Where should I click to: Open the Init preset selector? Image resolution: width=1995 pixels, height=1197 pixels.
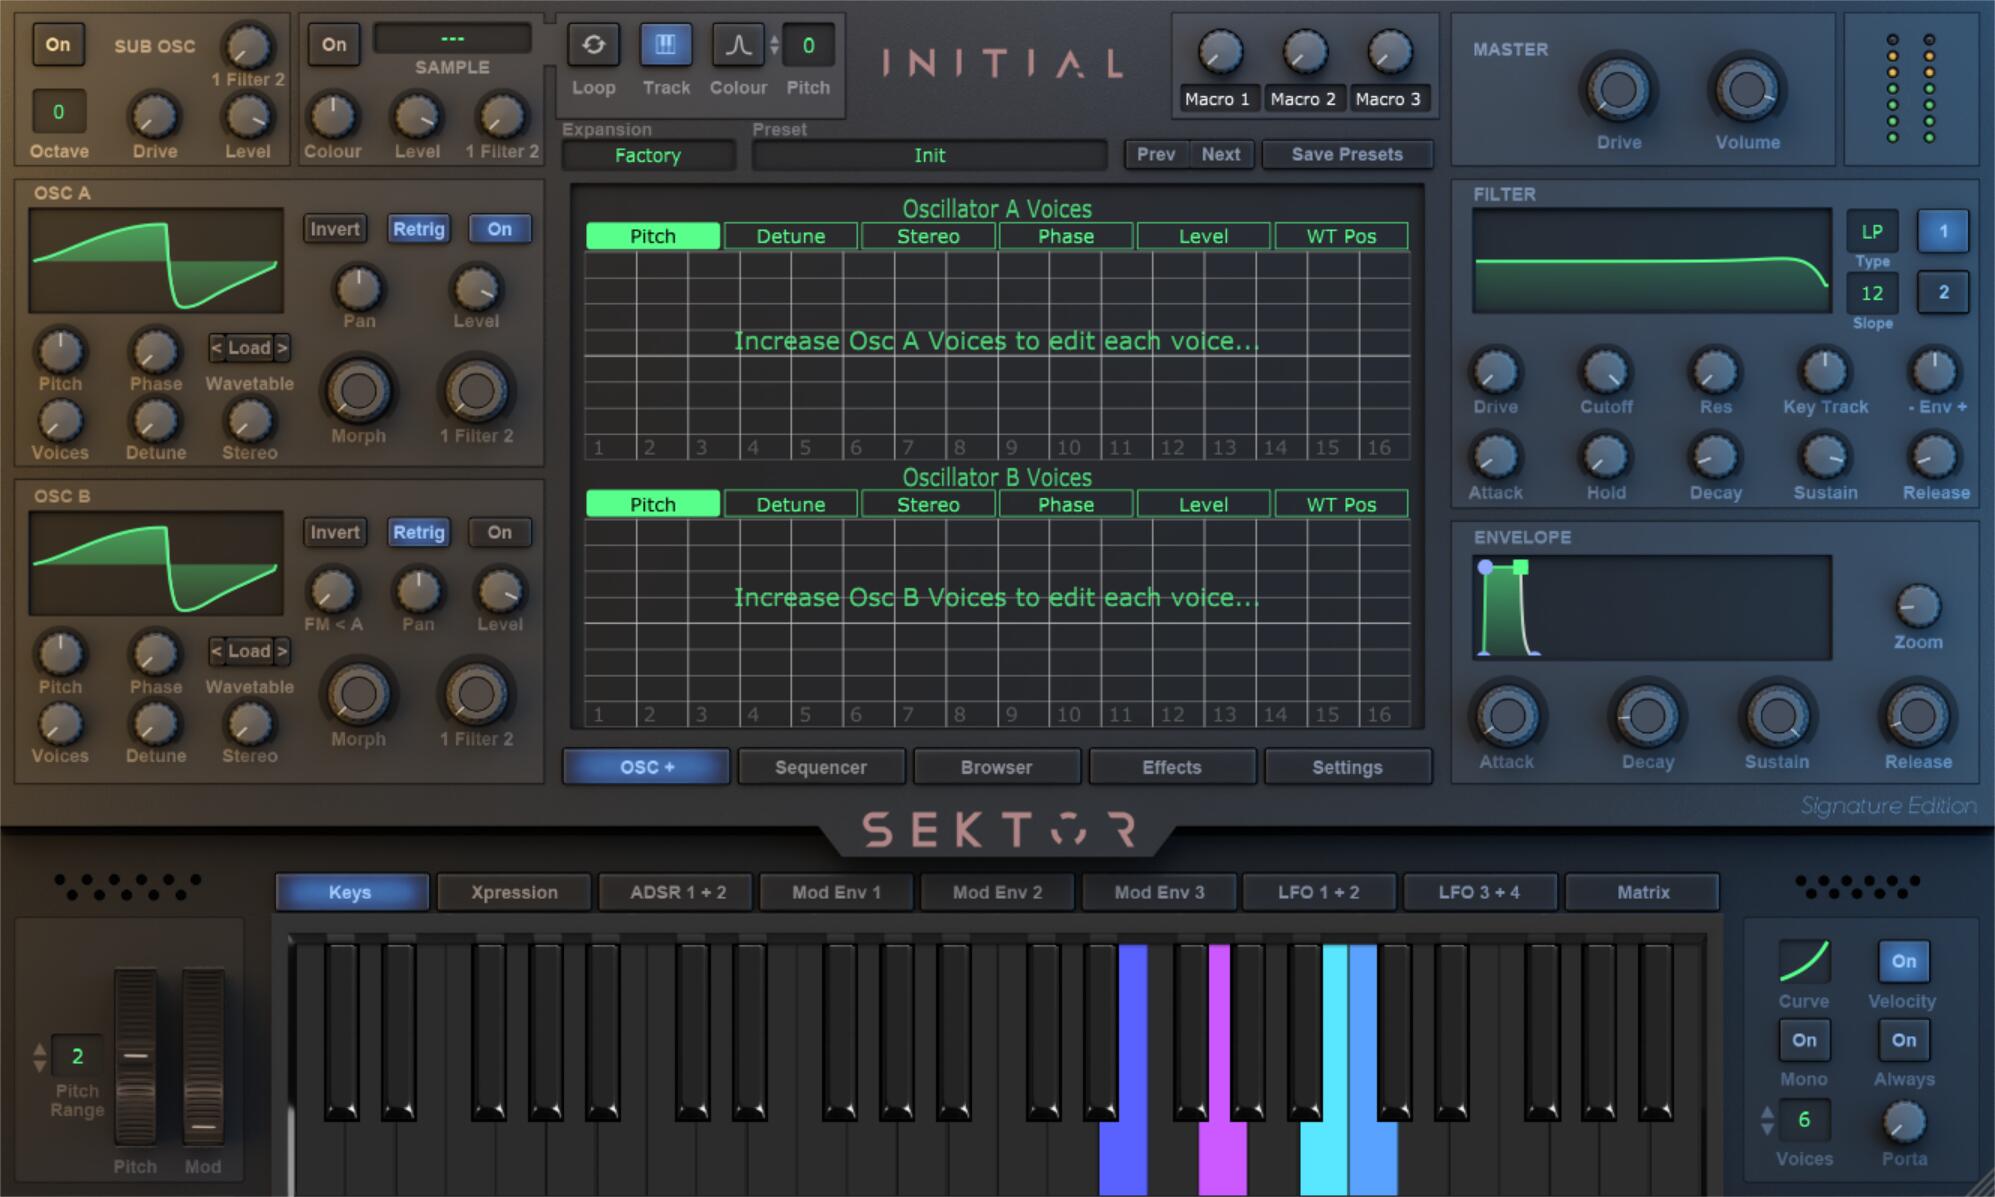click(929, 155)
